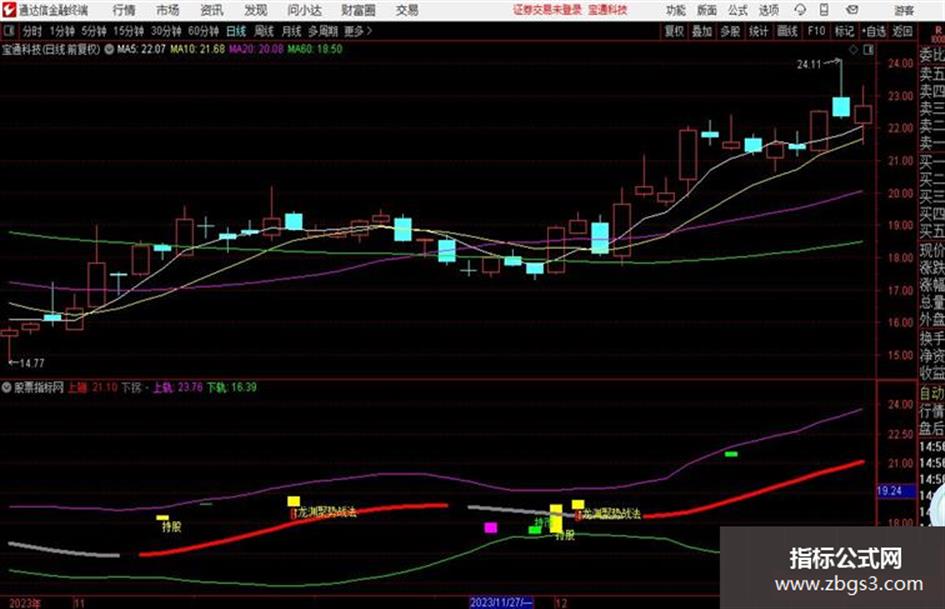The image size is (945, 609).
Task: Click the 下轨: 16.39 indicator value
Action: [232, 387]
